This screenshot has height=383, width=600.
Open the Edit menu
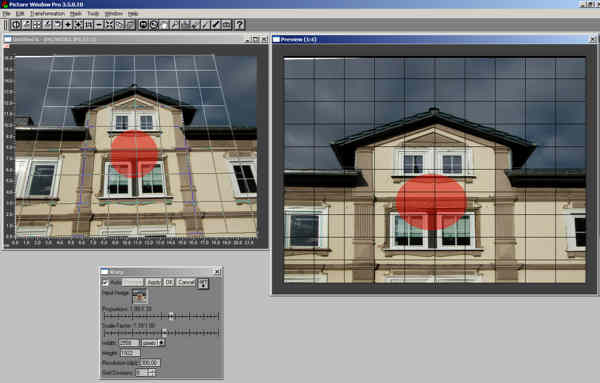click(x=20, y=13)
